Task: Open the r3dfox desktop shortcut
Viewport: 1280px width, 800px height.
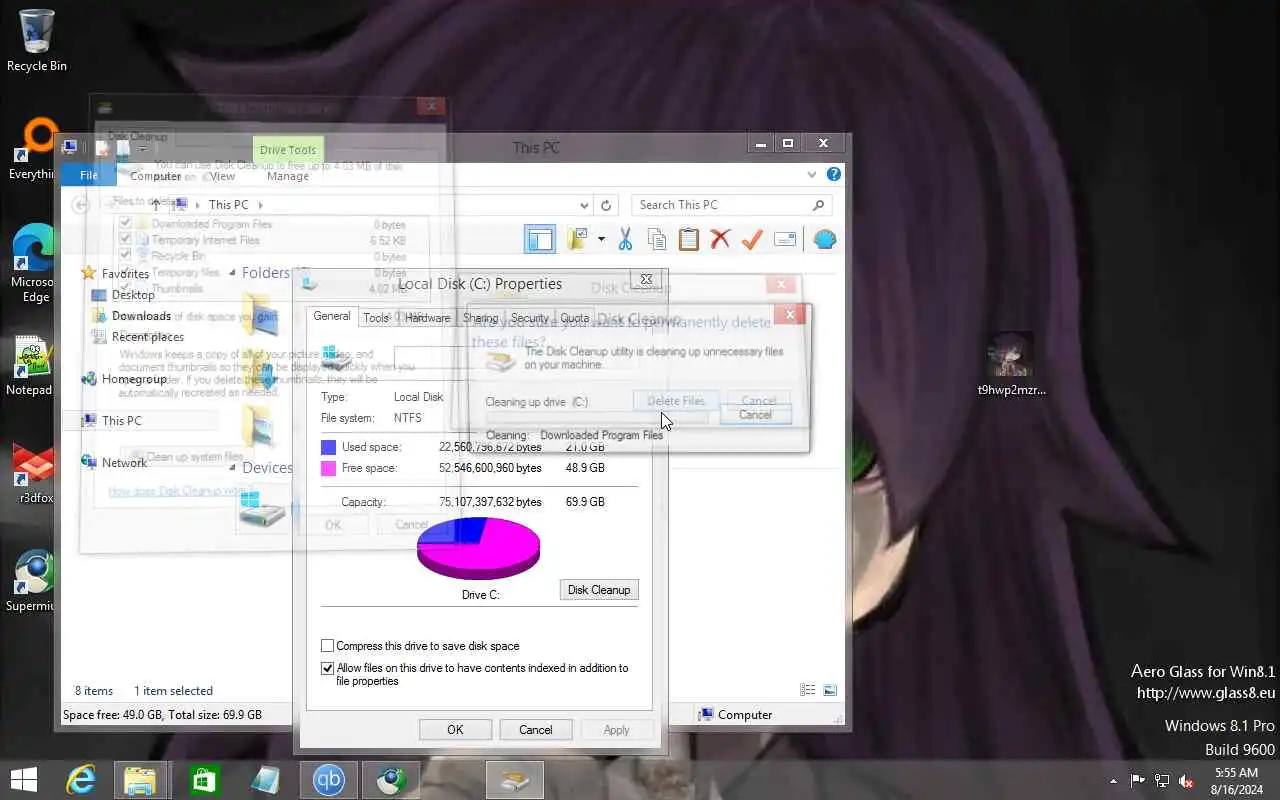Action: 33,473
